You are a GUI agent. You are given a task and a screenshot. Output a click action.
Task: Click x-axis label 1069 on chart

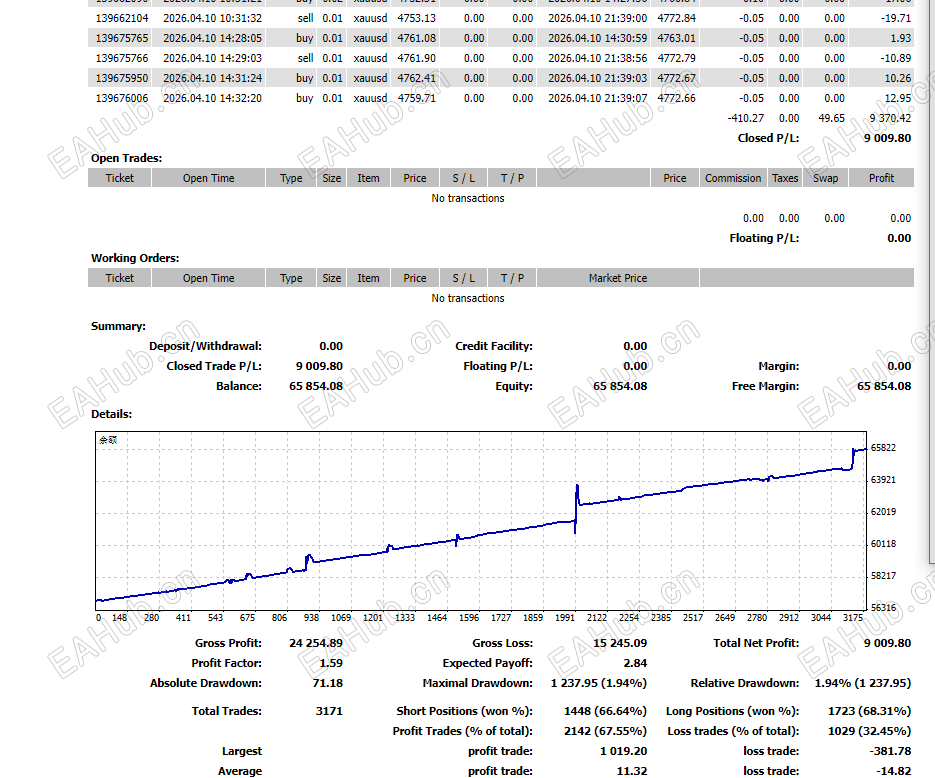coord(341,618)
